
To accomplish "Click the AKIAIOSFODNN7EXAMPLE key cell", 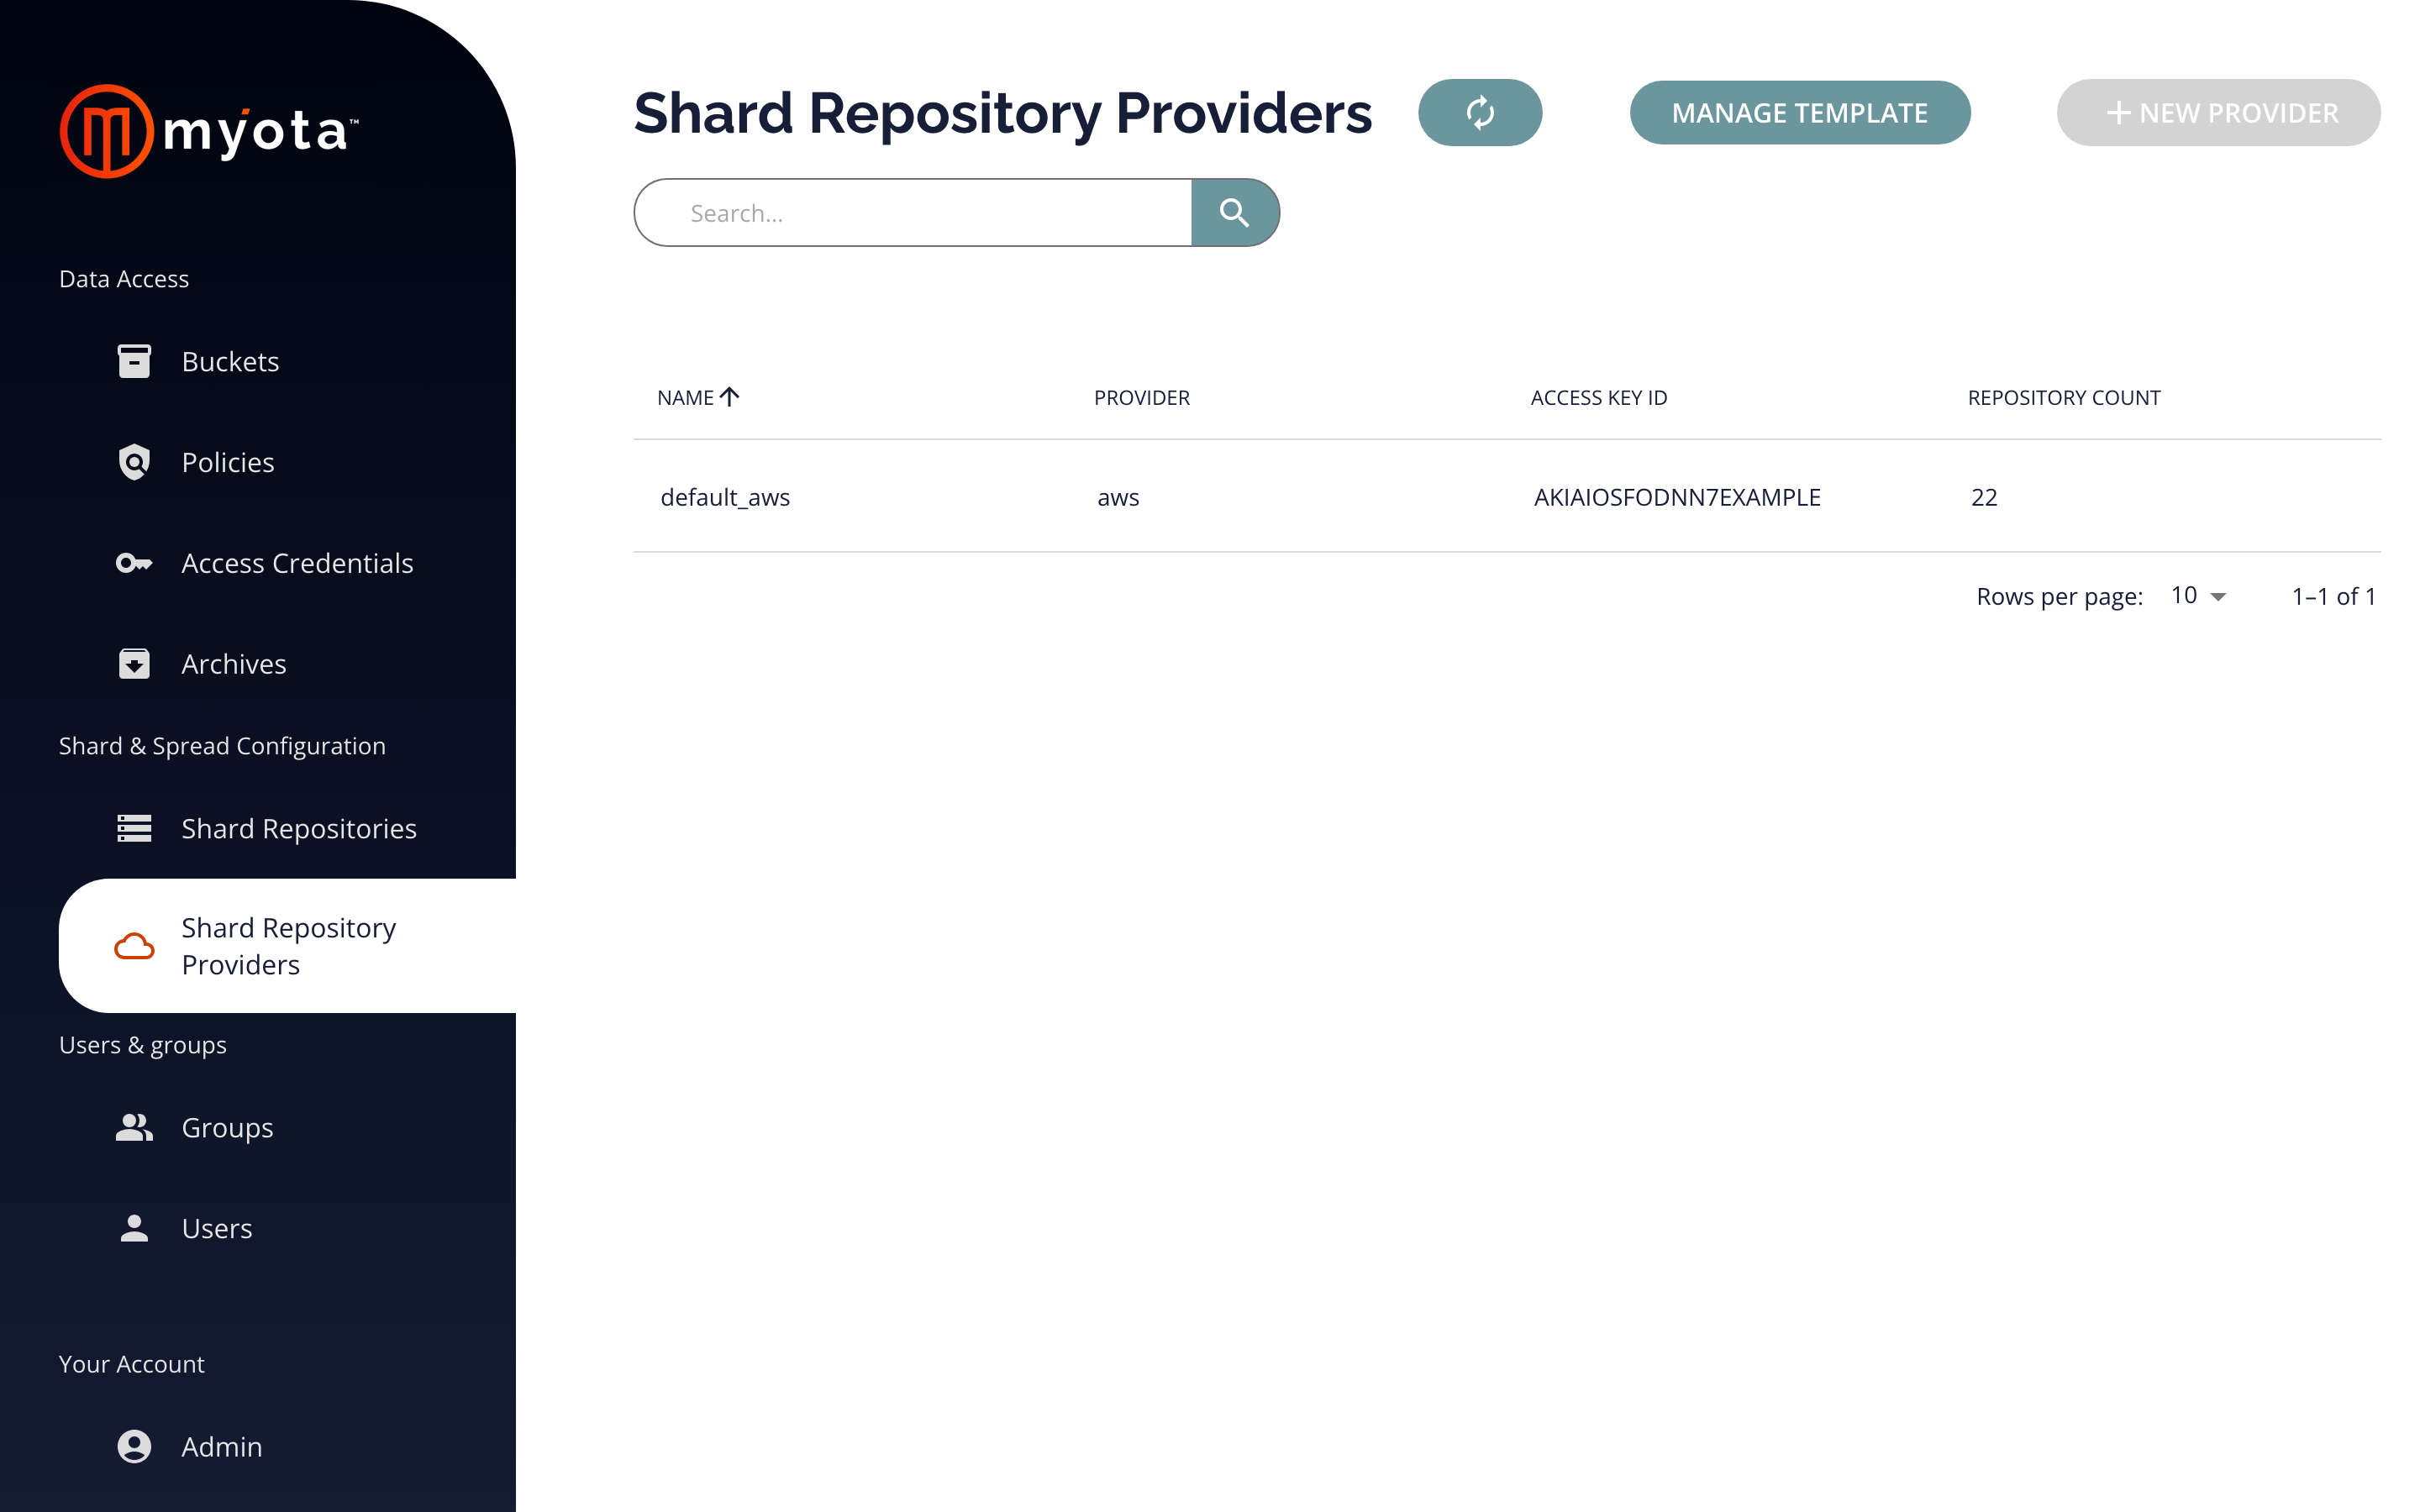I will tap(1677, 497).
